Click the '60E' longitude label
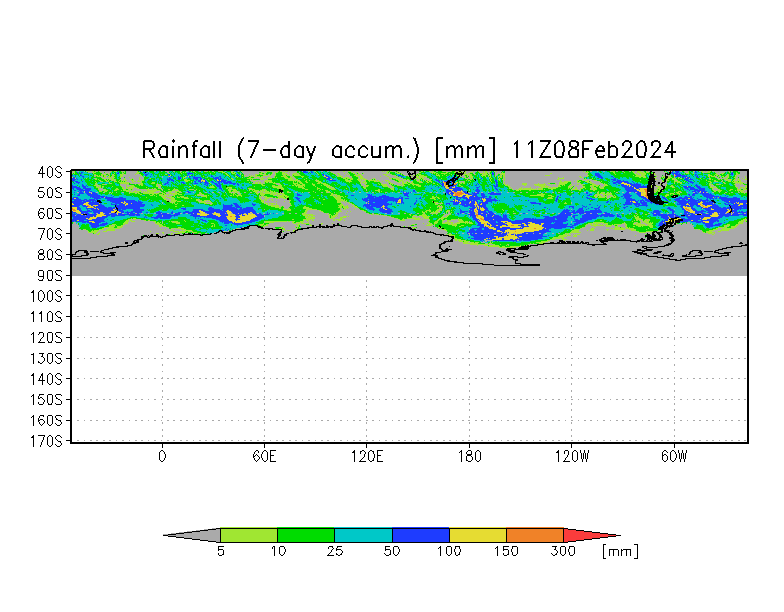Image resolution: width=784 pixels, height=612 pixels. pyautogui.click(x=264, y=456)
